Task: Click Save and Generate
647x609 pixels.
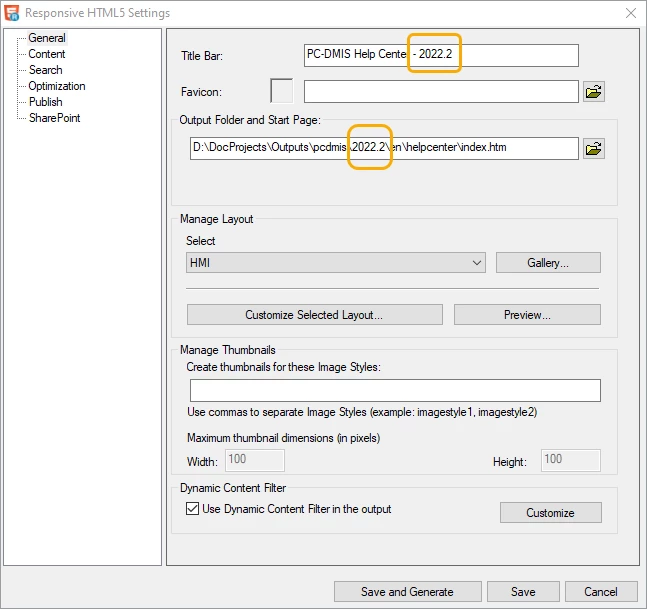Action: (x=407, y=592)
